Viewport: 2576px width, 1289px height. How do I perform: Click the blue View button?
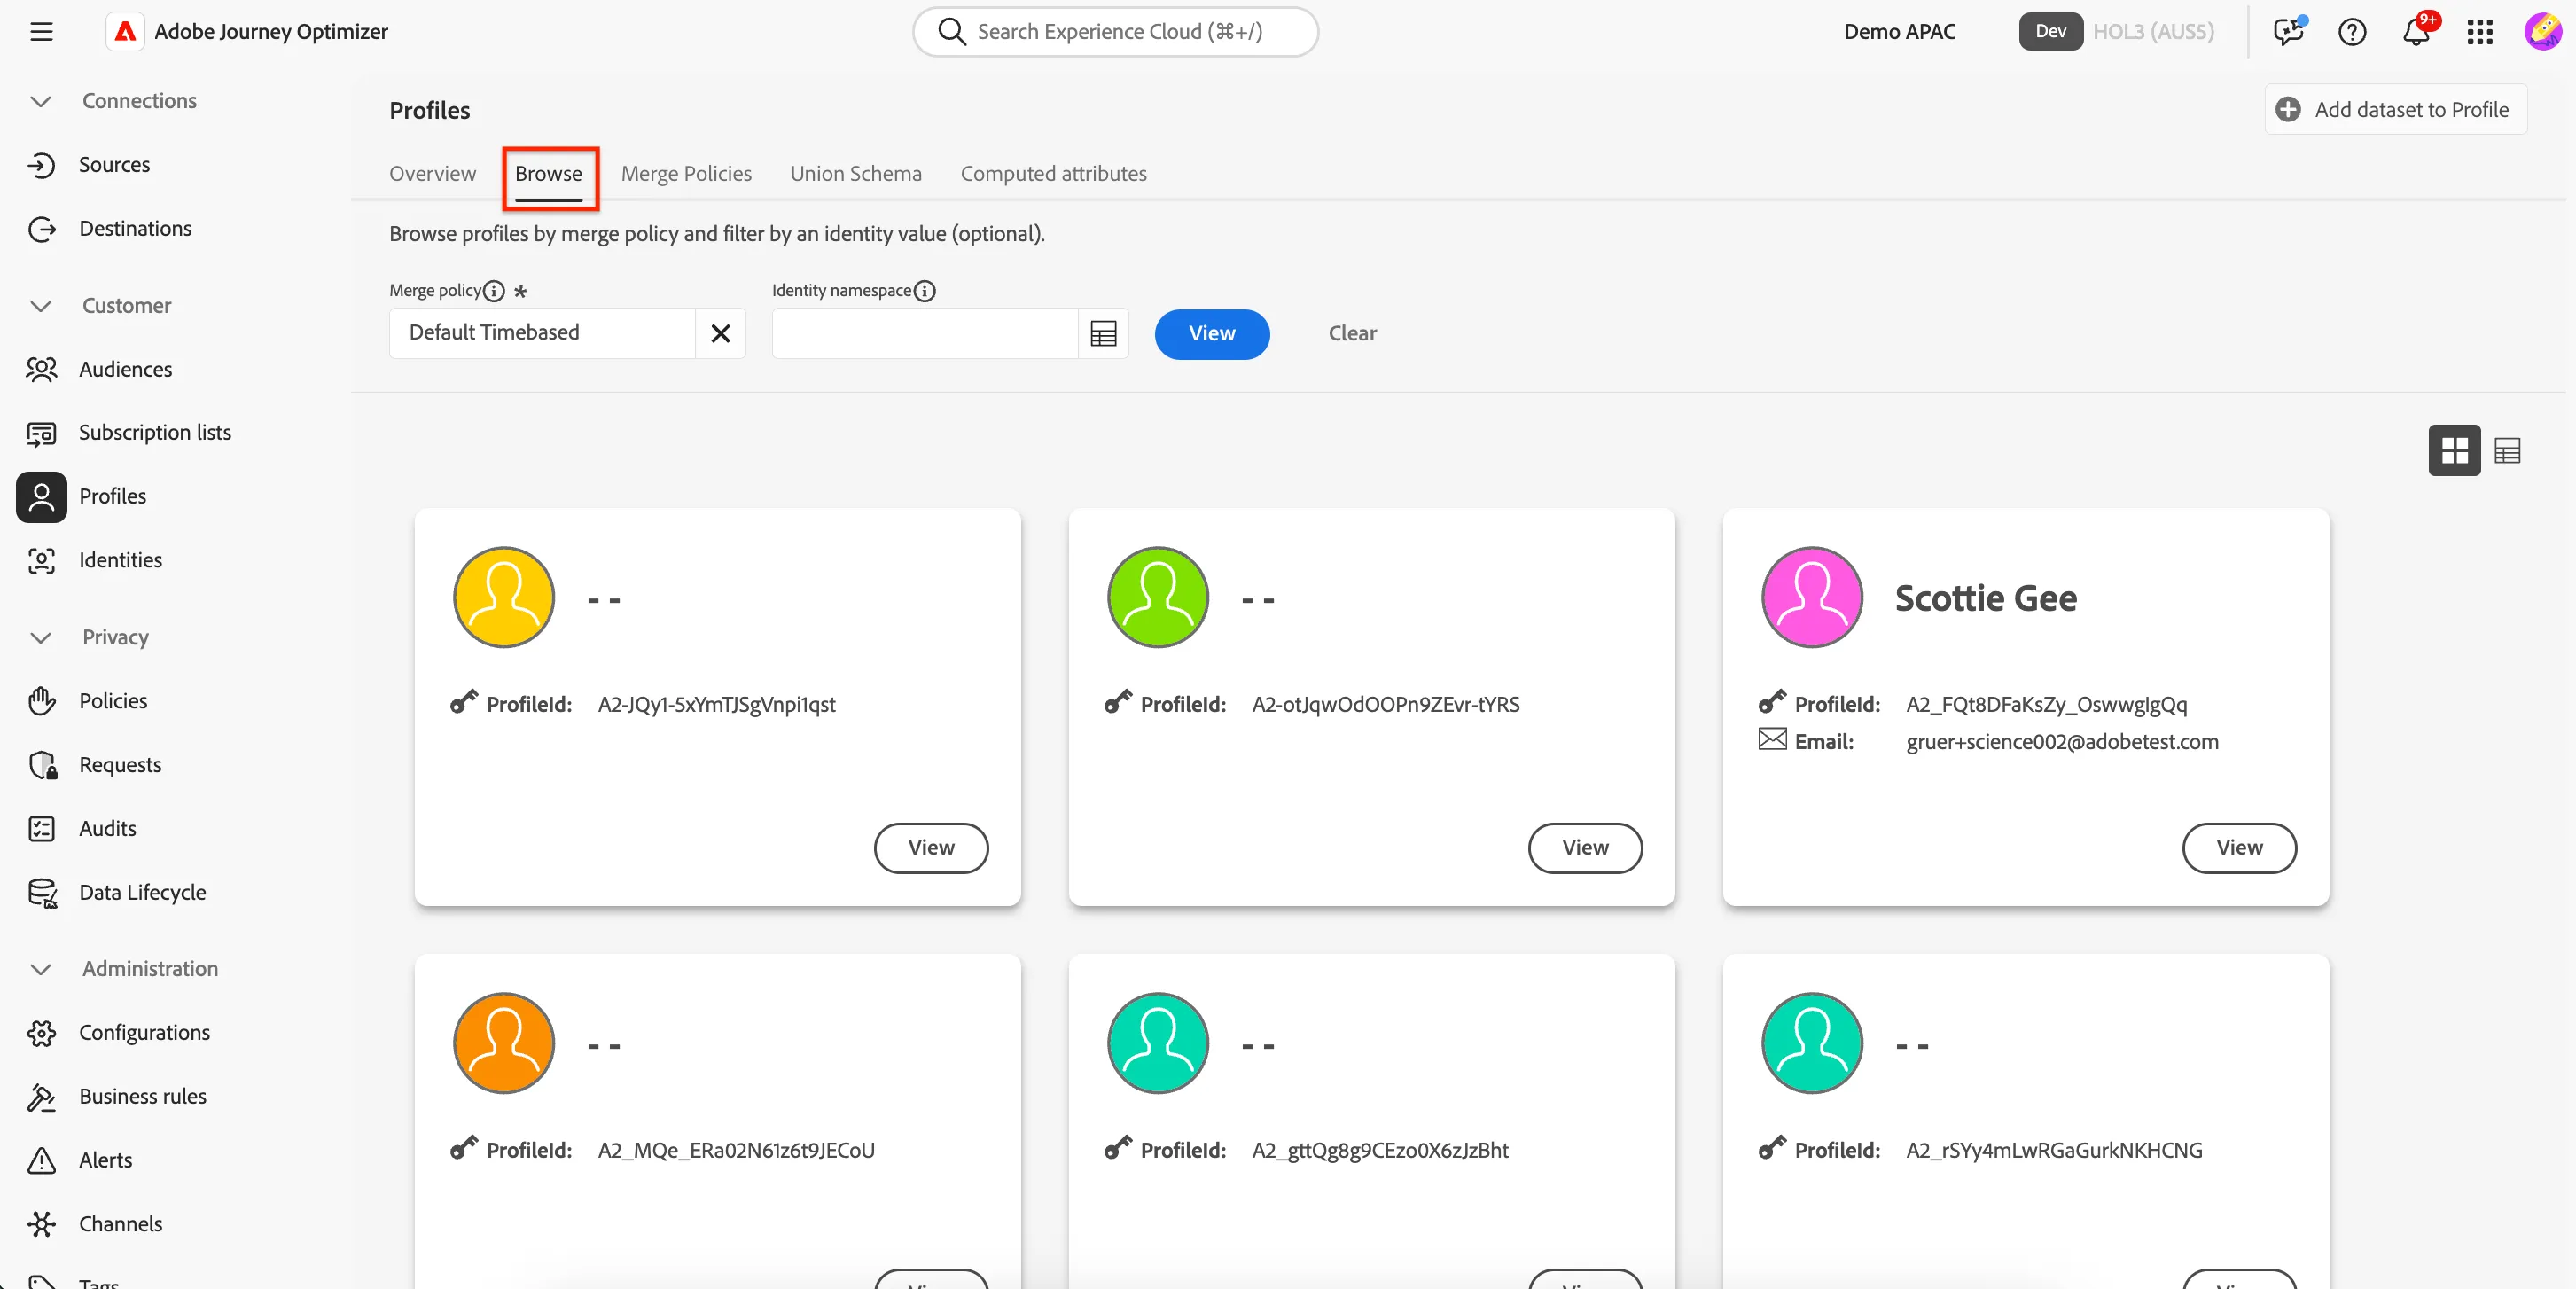click(x=1212, y=334)
